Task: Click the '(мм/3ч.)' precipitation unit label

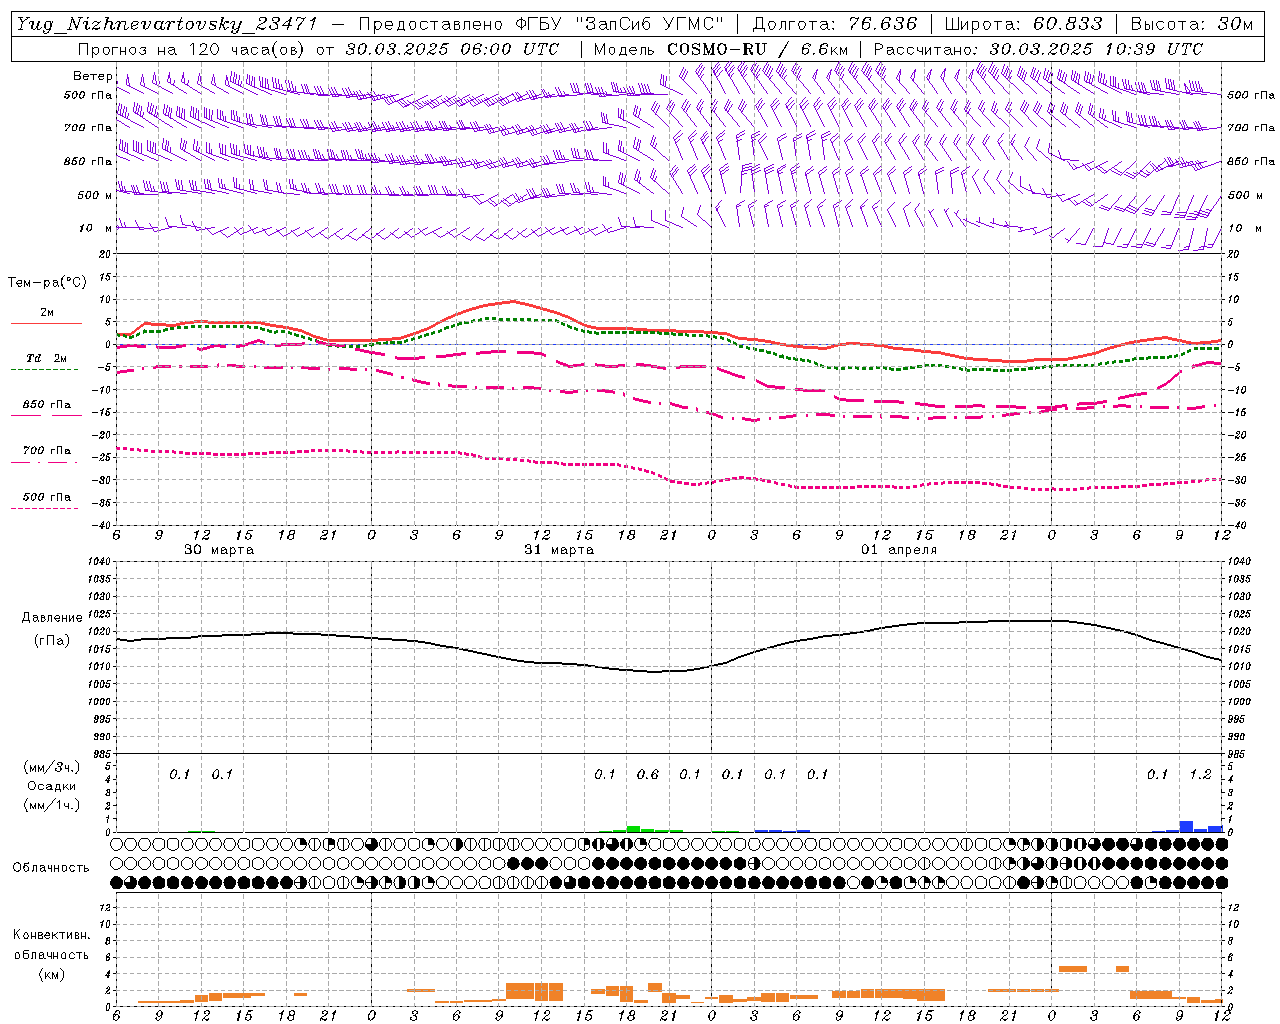Action: click(x=52, y=768)
